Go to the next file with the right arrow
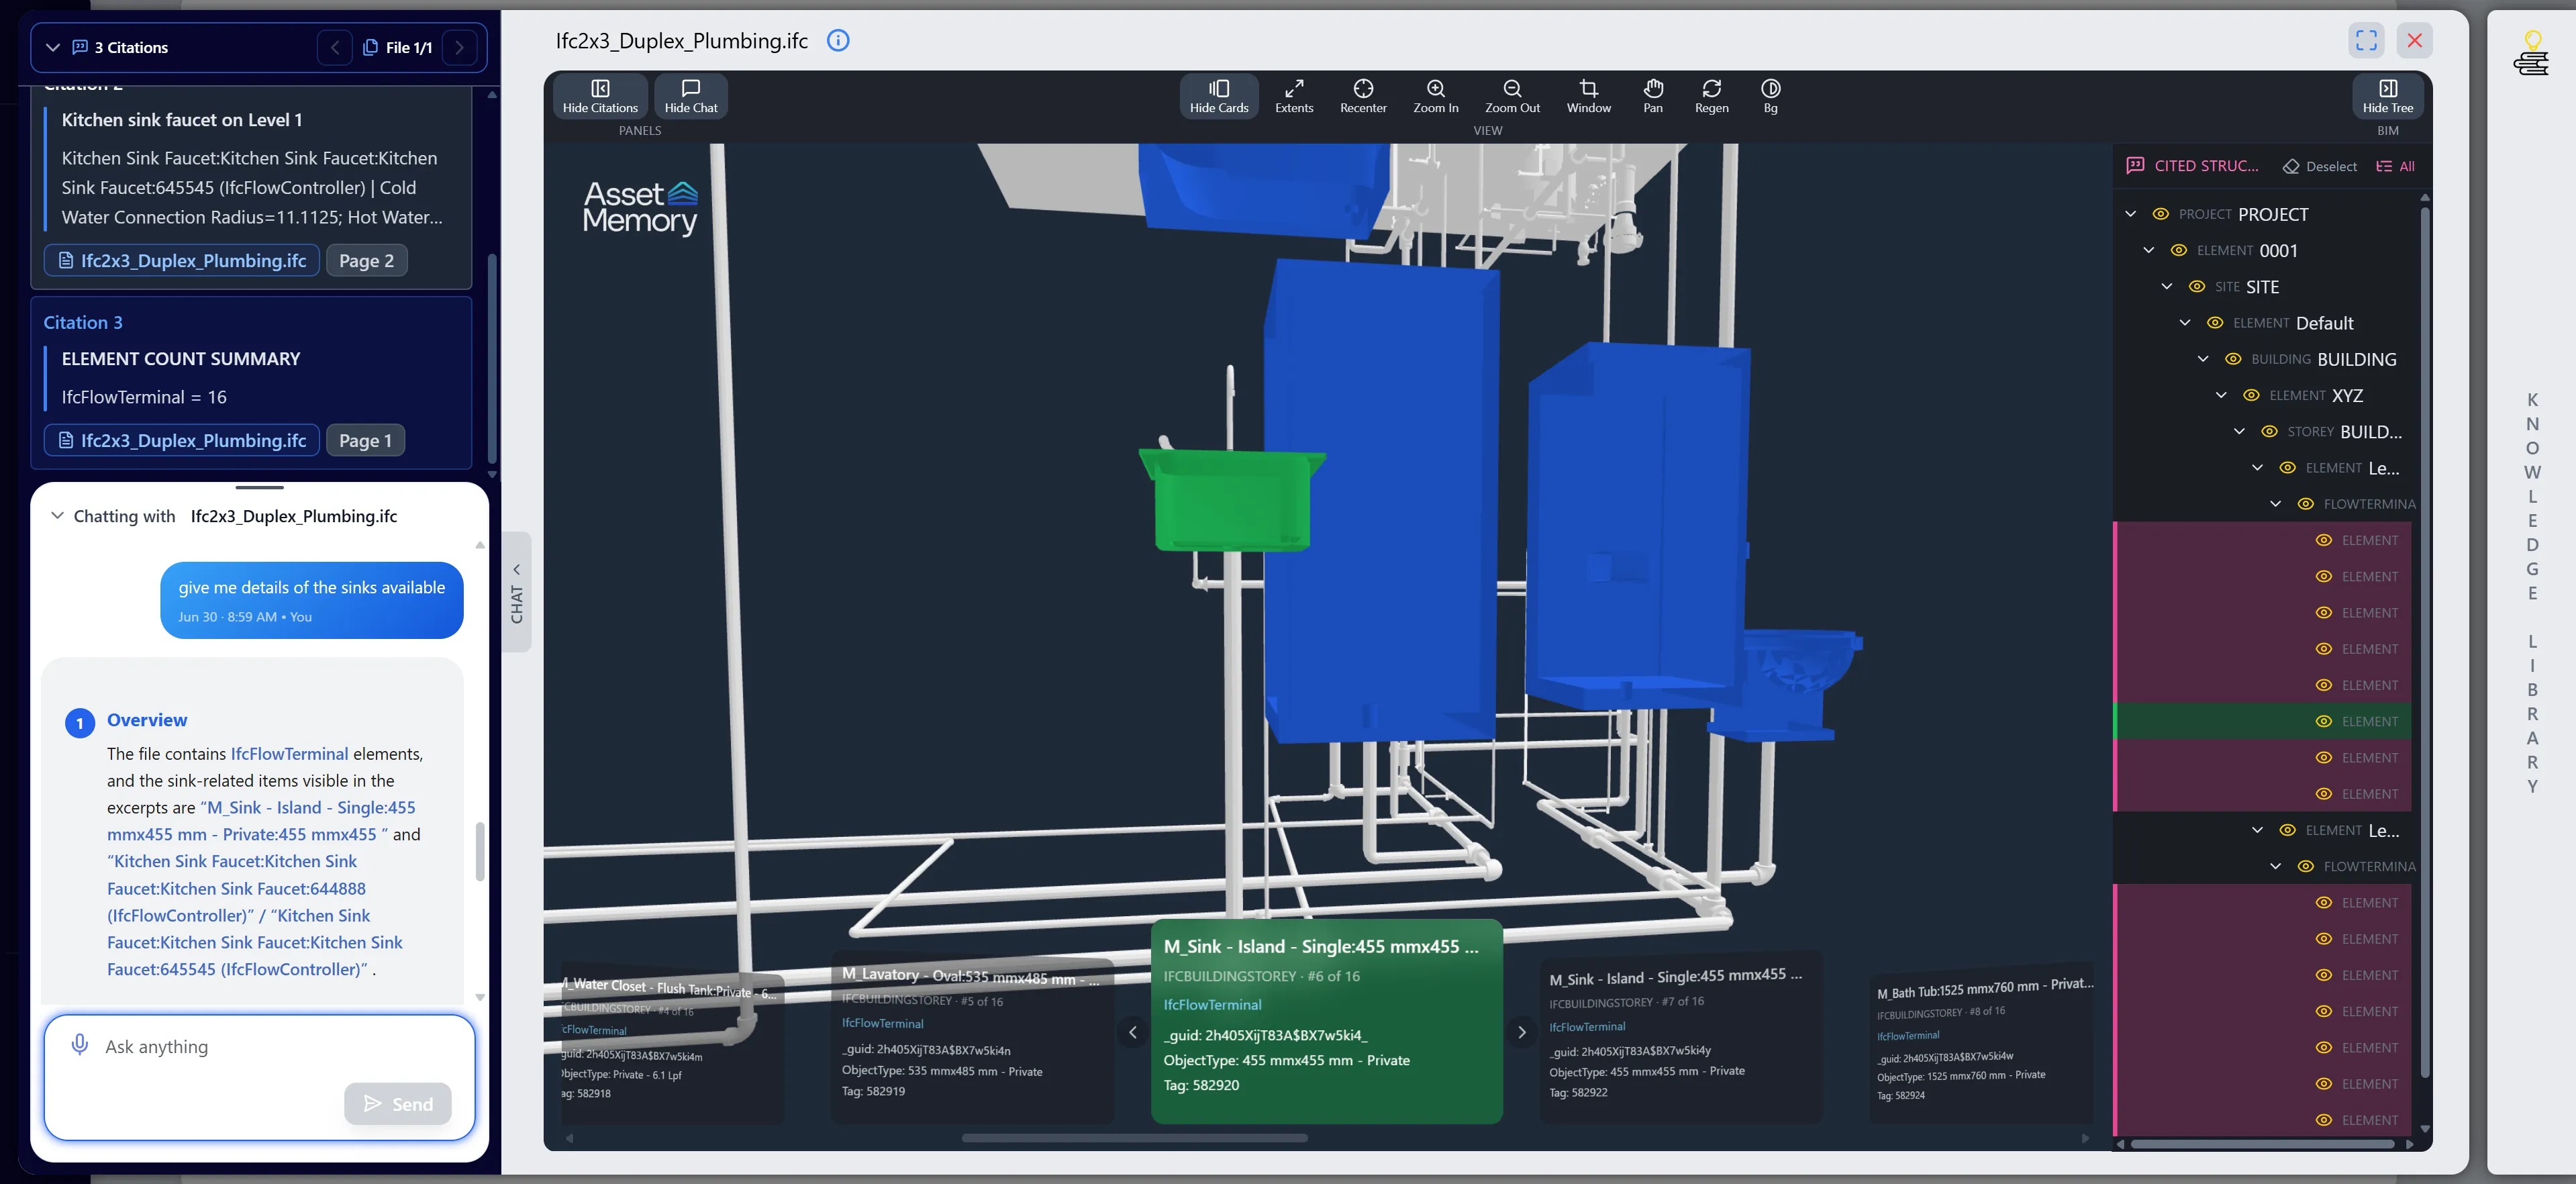This screenshot has height=1184, width=2576. [x=459, y=47]
